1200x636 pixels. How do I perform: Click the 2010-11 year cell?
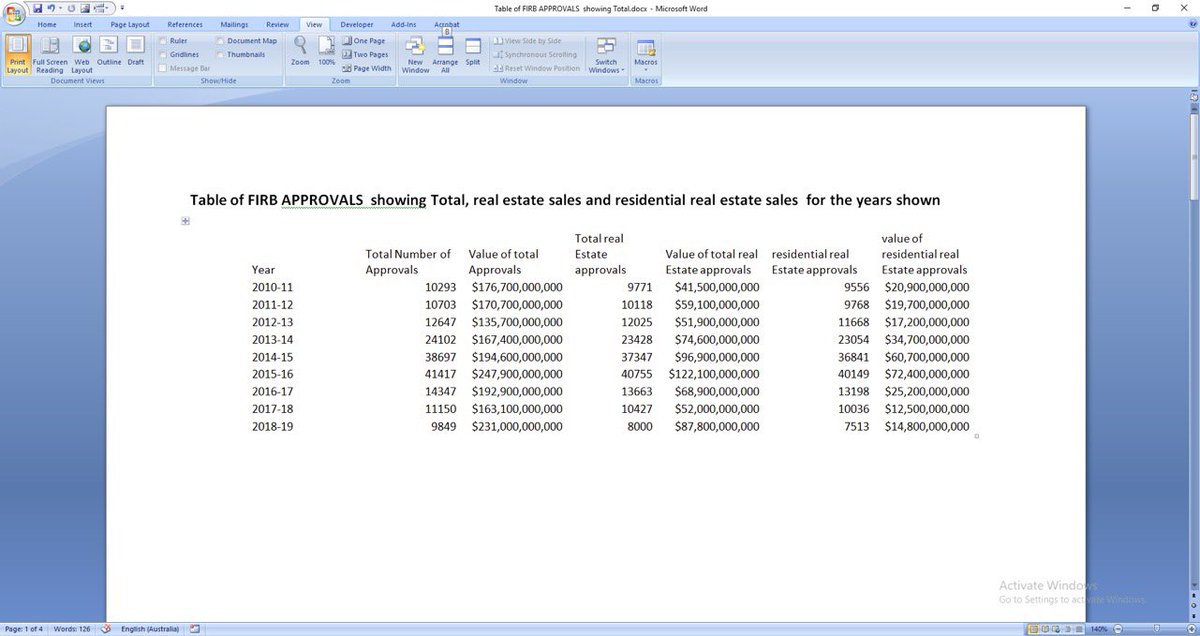[272, 287]
